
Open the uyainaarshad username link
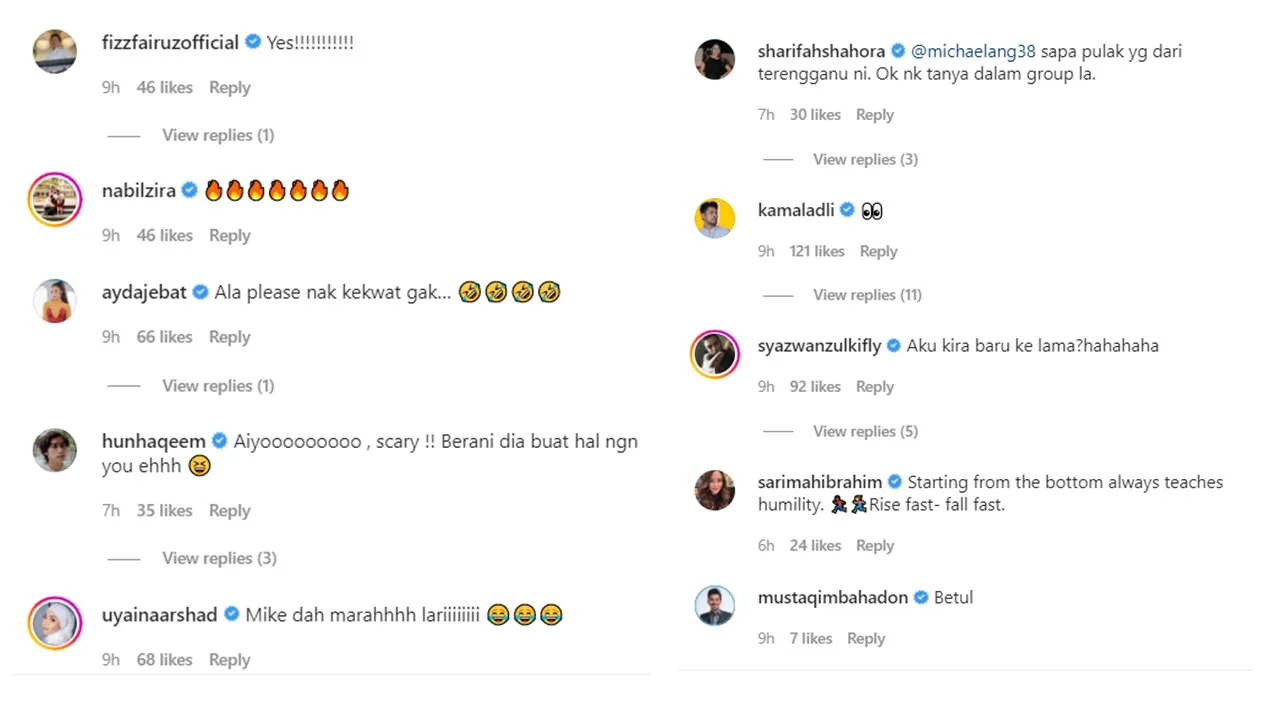(x=159, y=615)
